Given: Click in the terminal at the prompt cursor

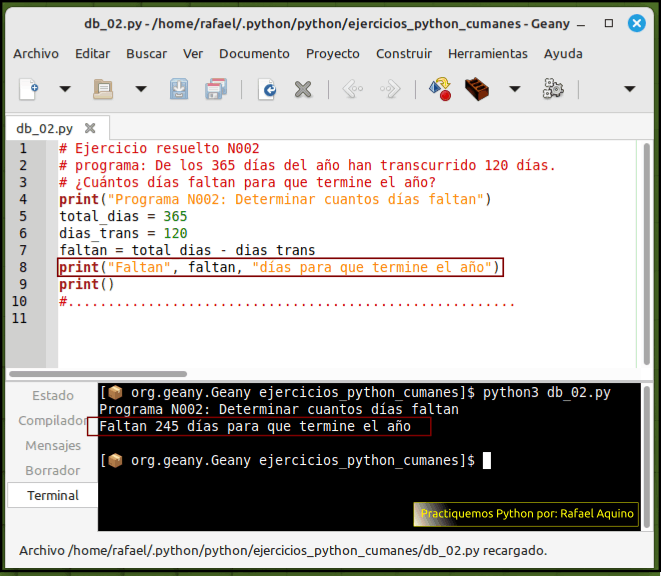Looking at the screenshot, I should click(x=487, y=461).
